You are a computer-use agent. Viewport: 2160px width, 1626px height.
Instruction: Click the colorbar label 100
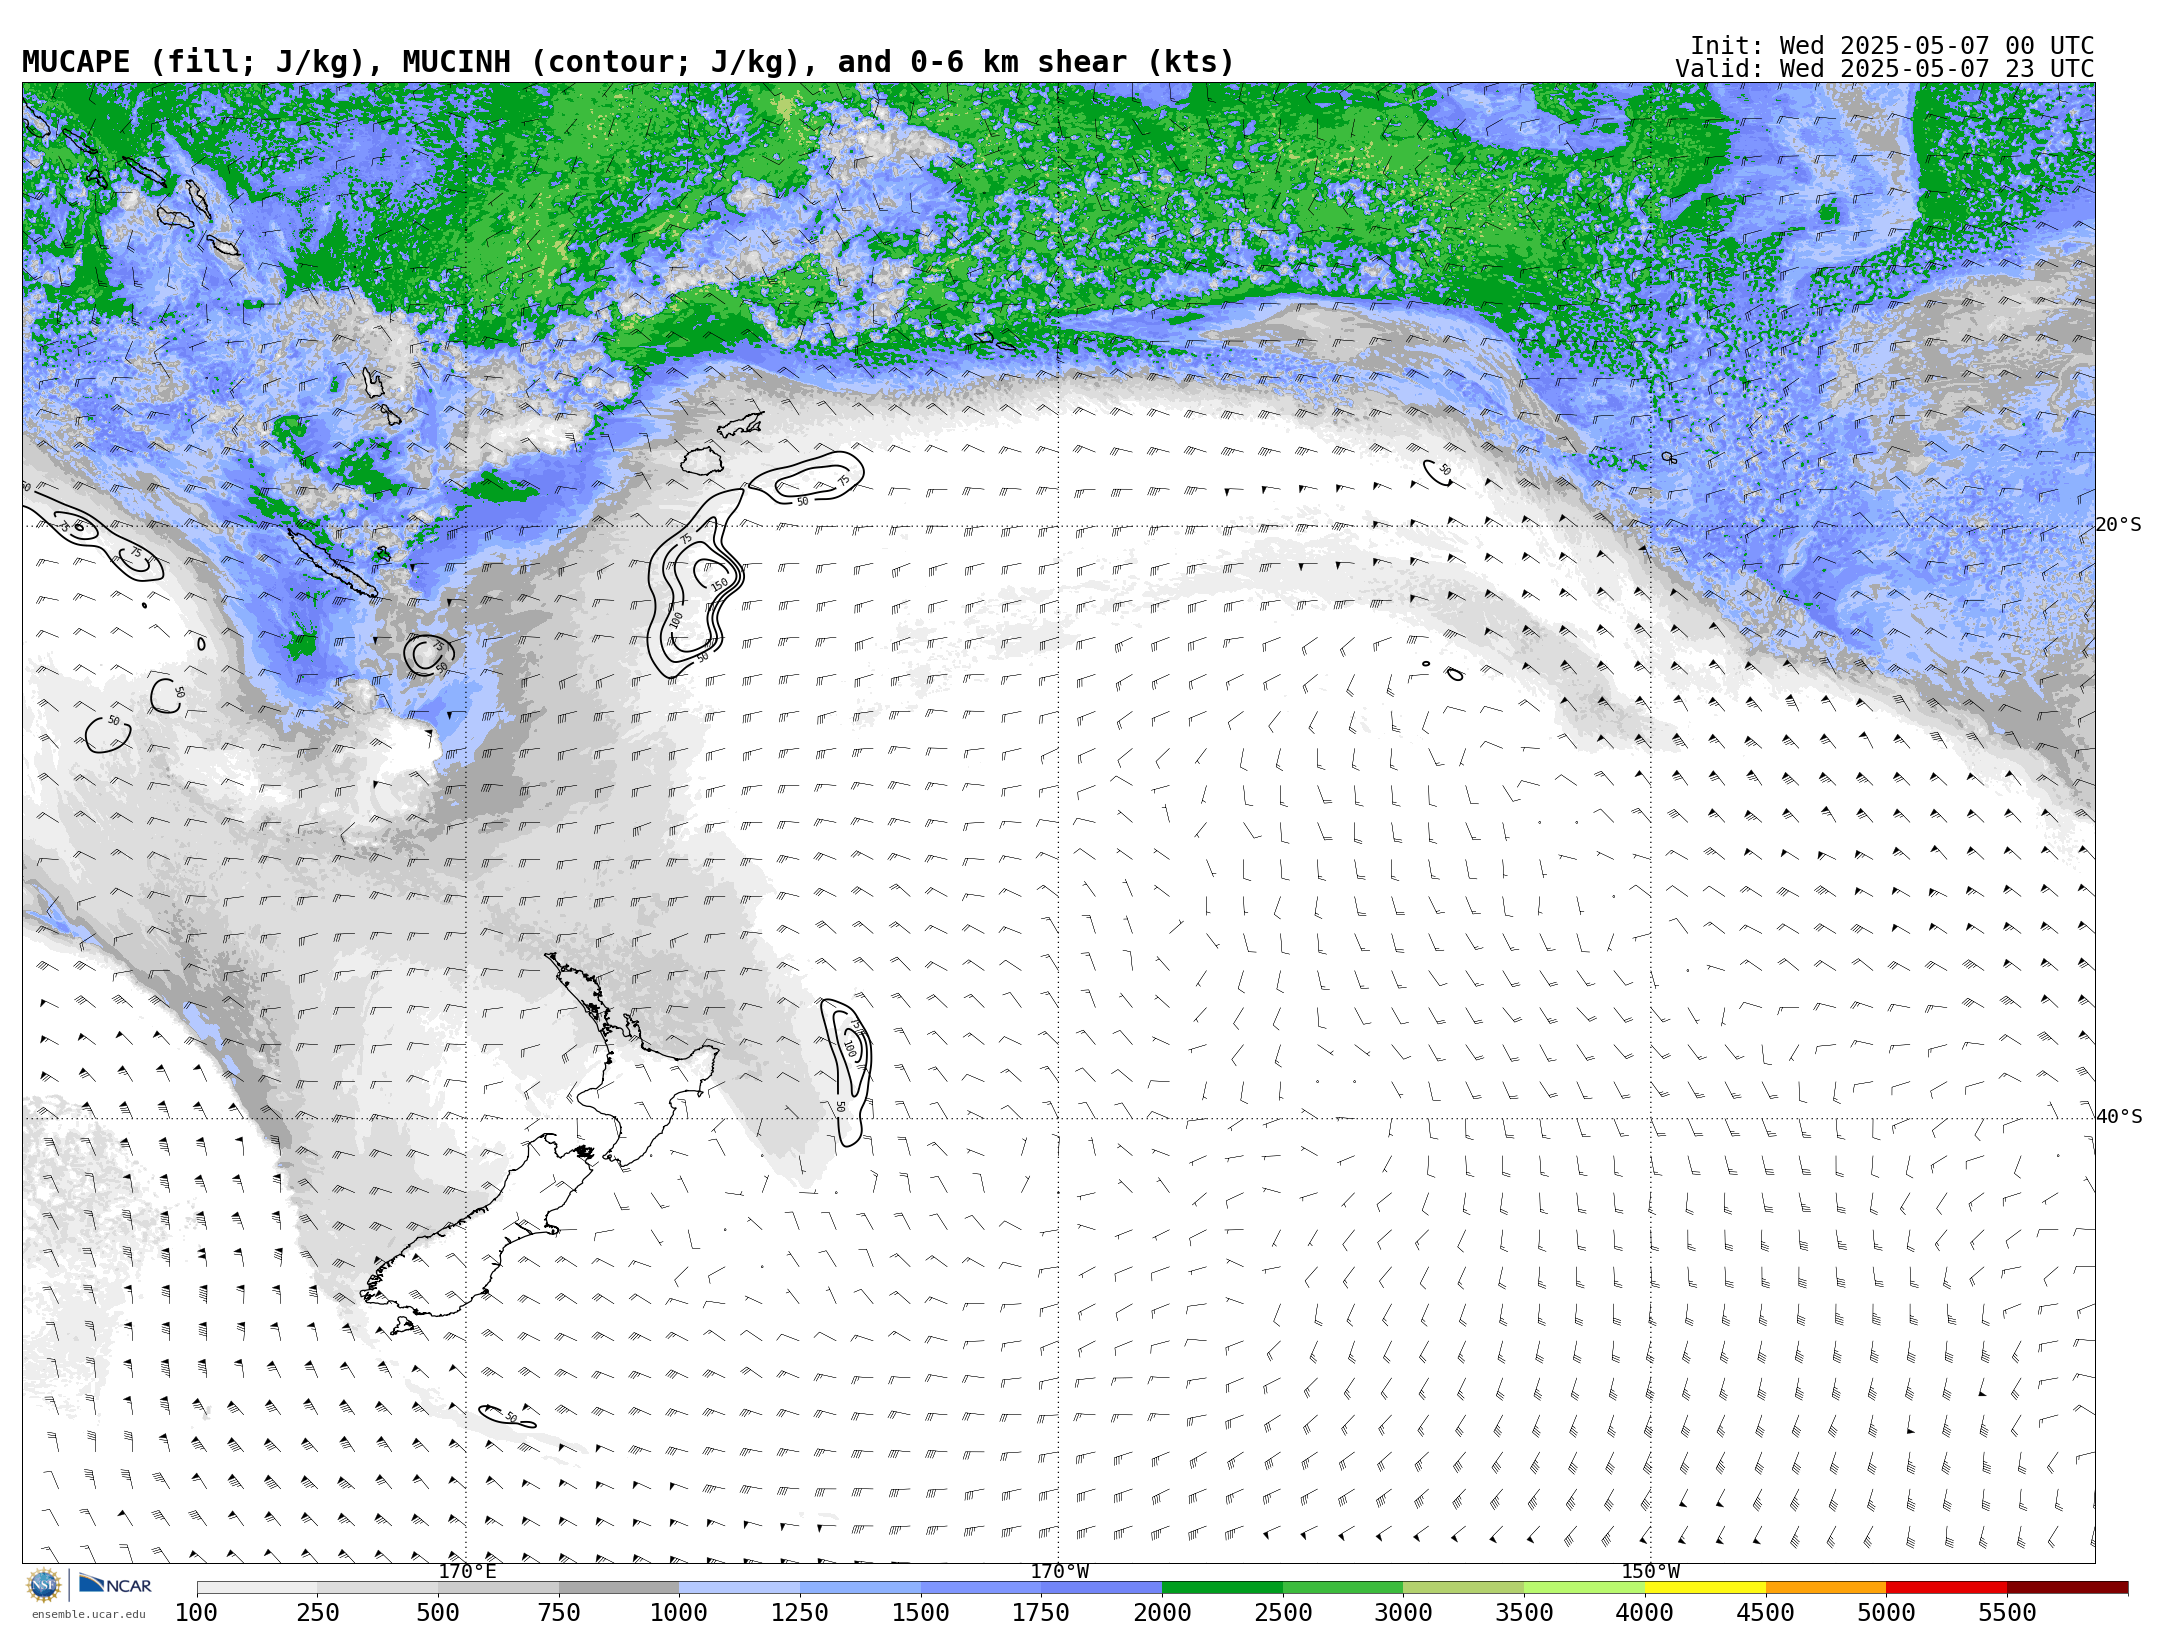click(x=196, y=1613)
